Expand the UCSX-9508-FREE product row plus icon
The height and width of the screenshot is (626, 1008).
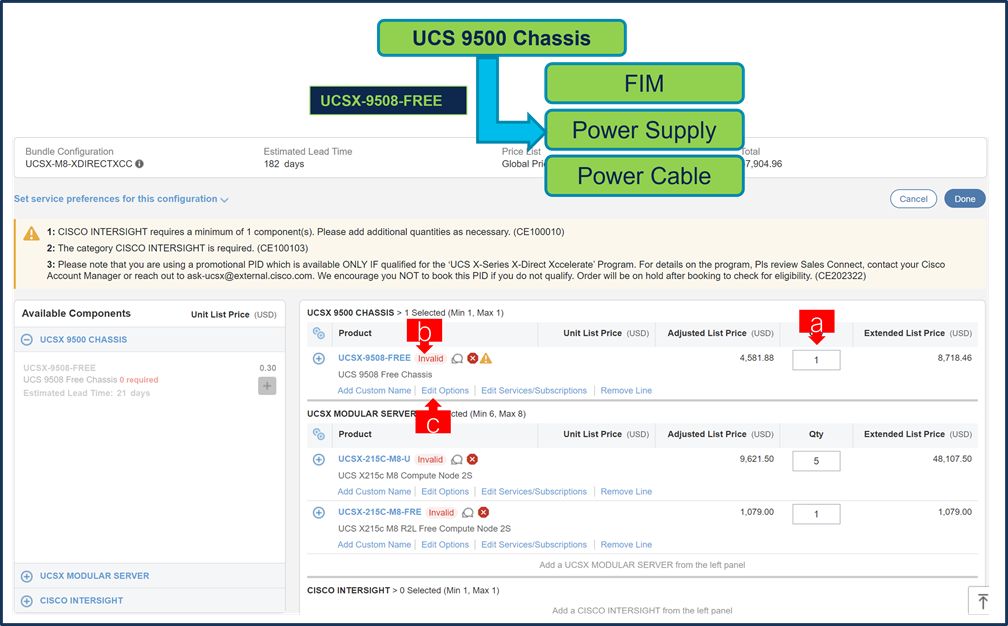(318, 359)
